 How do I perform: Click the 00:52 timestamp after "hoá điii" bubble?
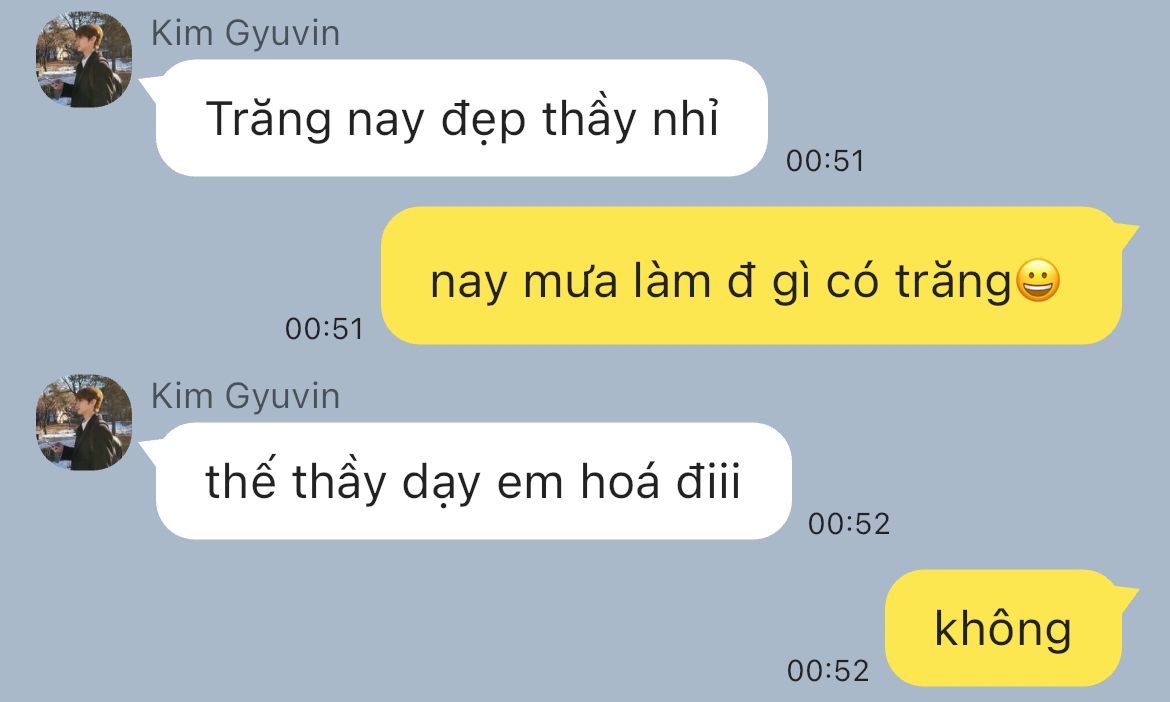(849, 524)
